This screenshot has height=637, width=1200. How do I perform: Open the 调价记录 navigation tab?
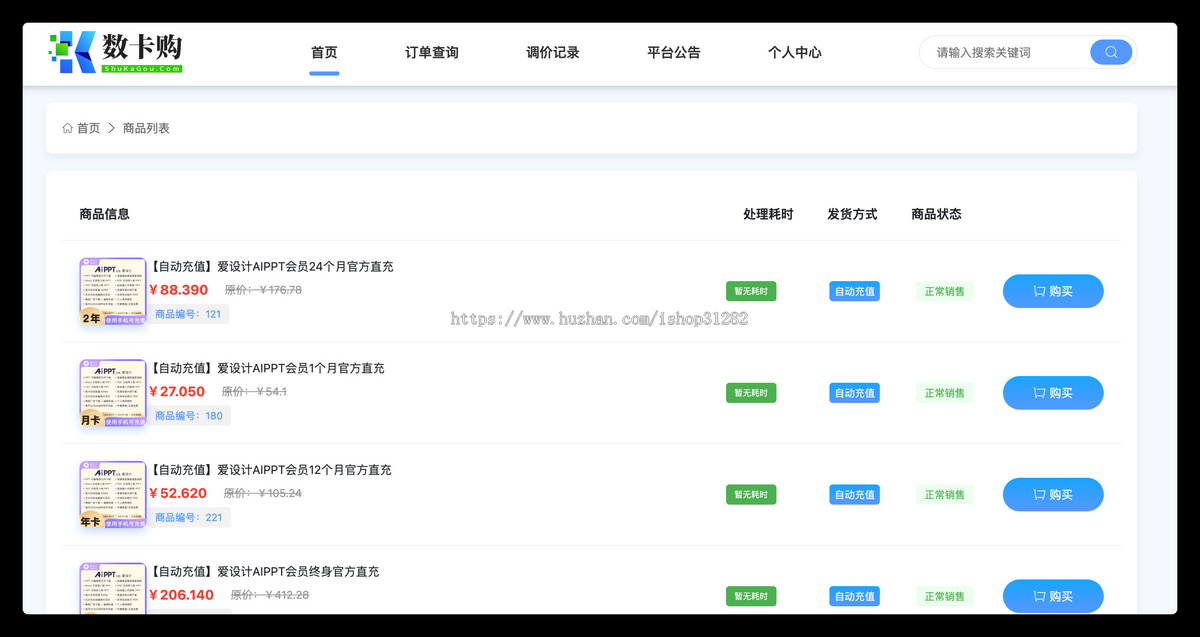coord(553,52)
